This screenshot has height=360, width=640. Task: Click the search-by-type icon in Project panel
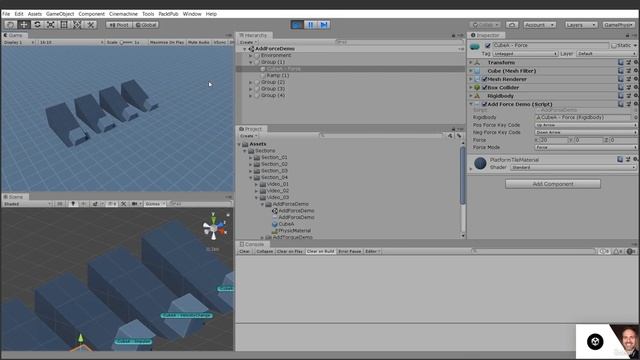(450, 136)
